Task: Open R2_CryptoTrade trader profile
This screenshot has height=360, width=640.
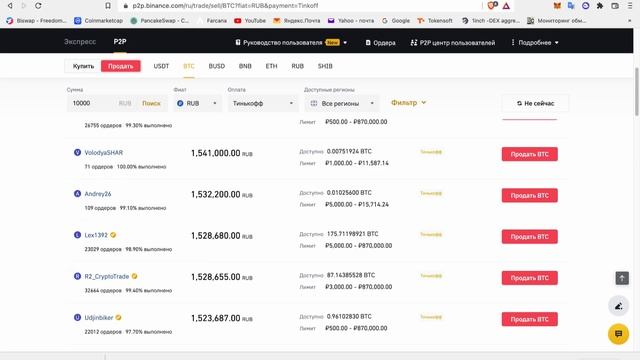Action: tap(107, 276)
